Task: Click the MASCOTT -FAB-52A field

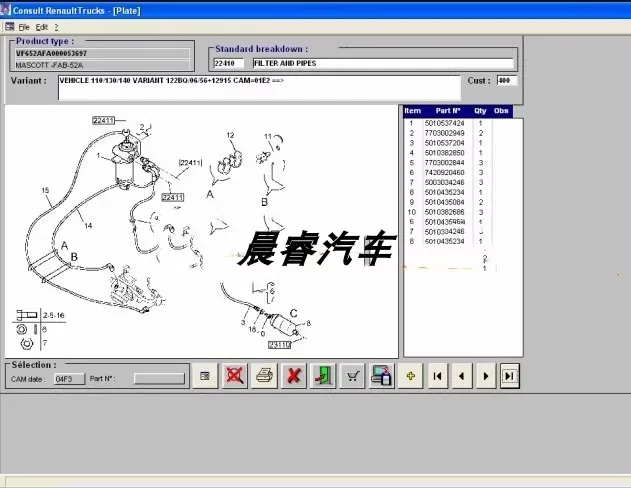Action: click(102, 65)
